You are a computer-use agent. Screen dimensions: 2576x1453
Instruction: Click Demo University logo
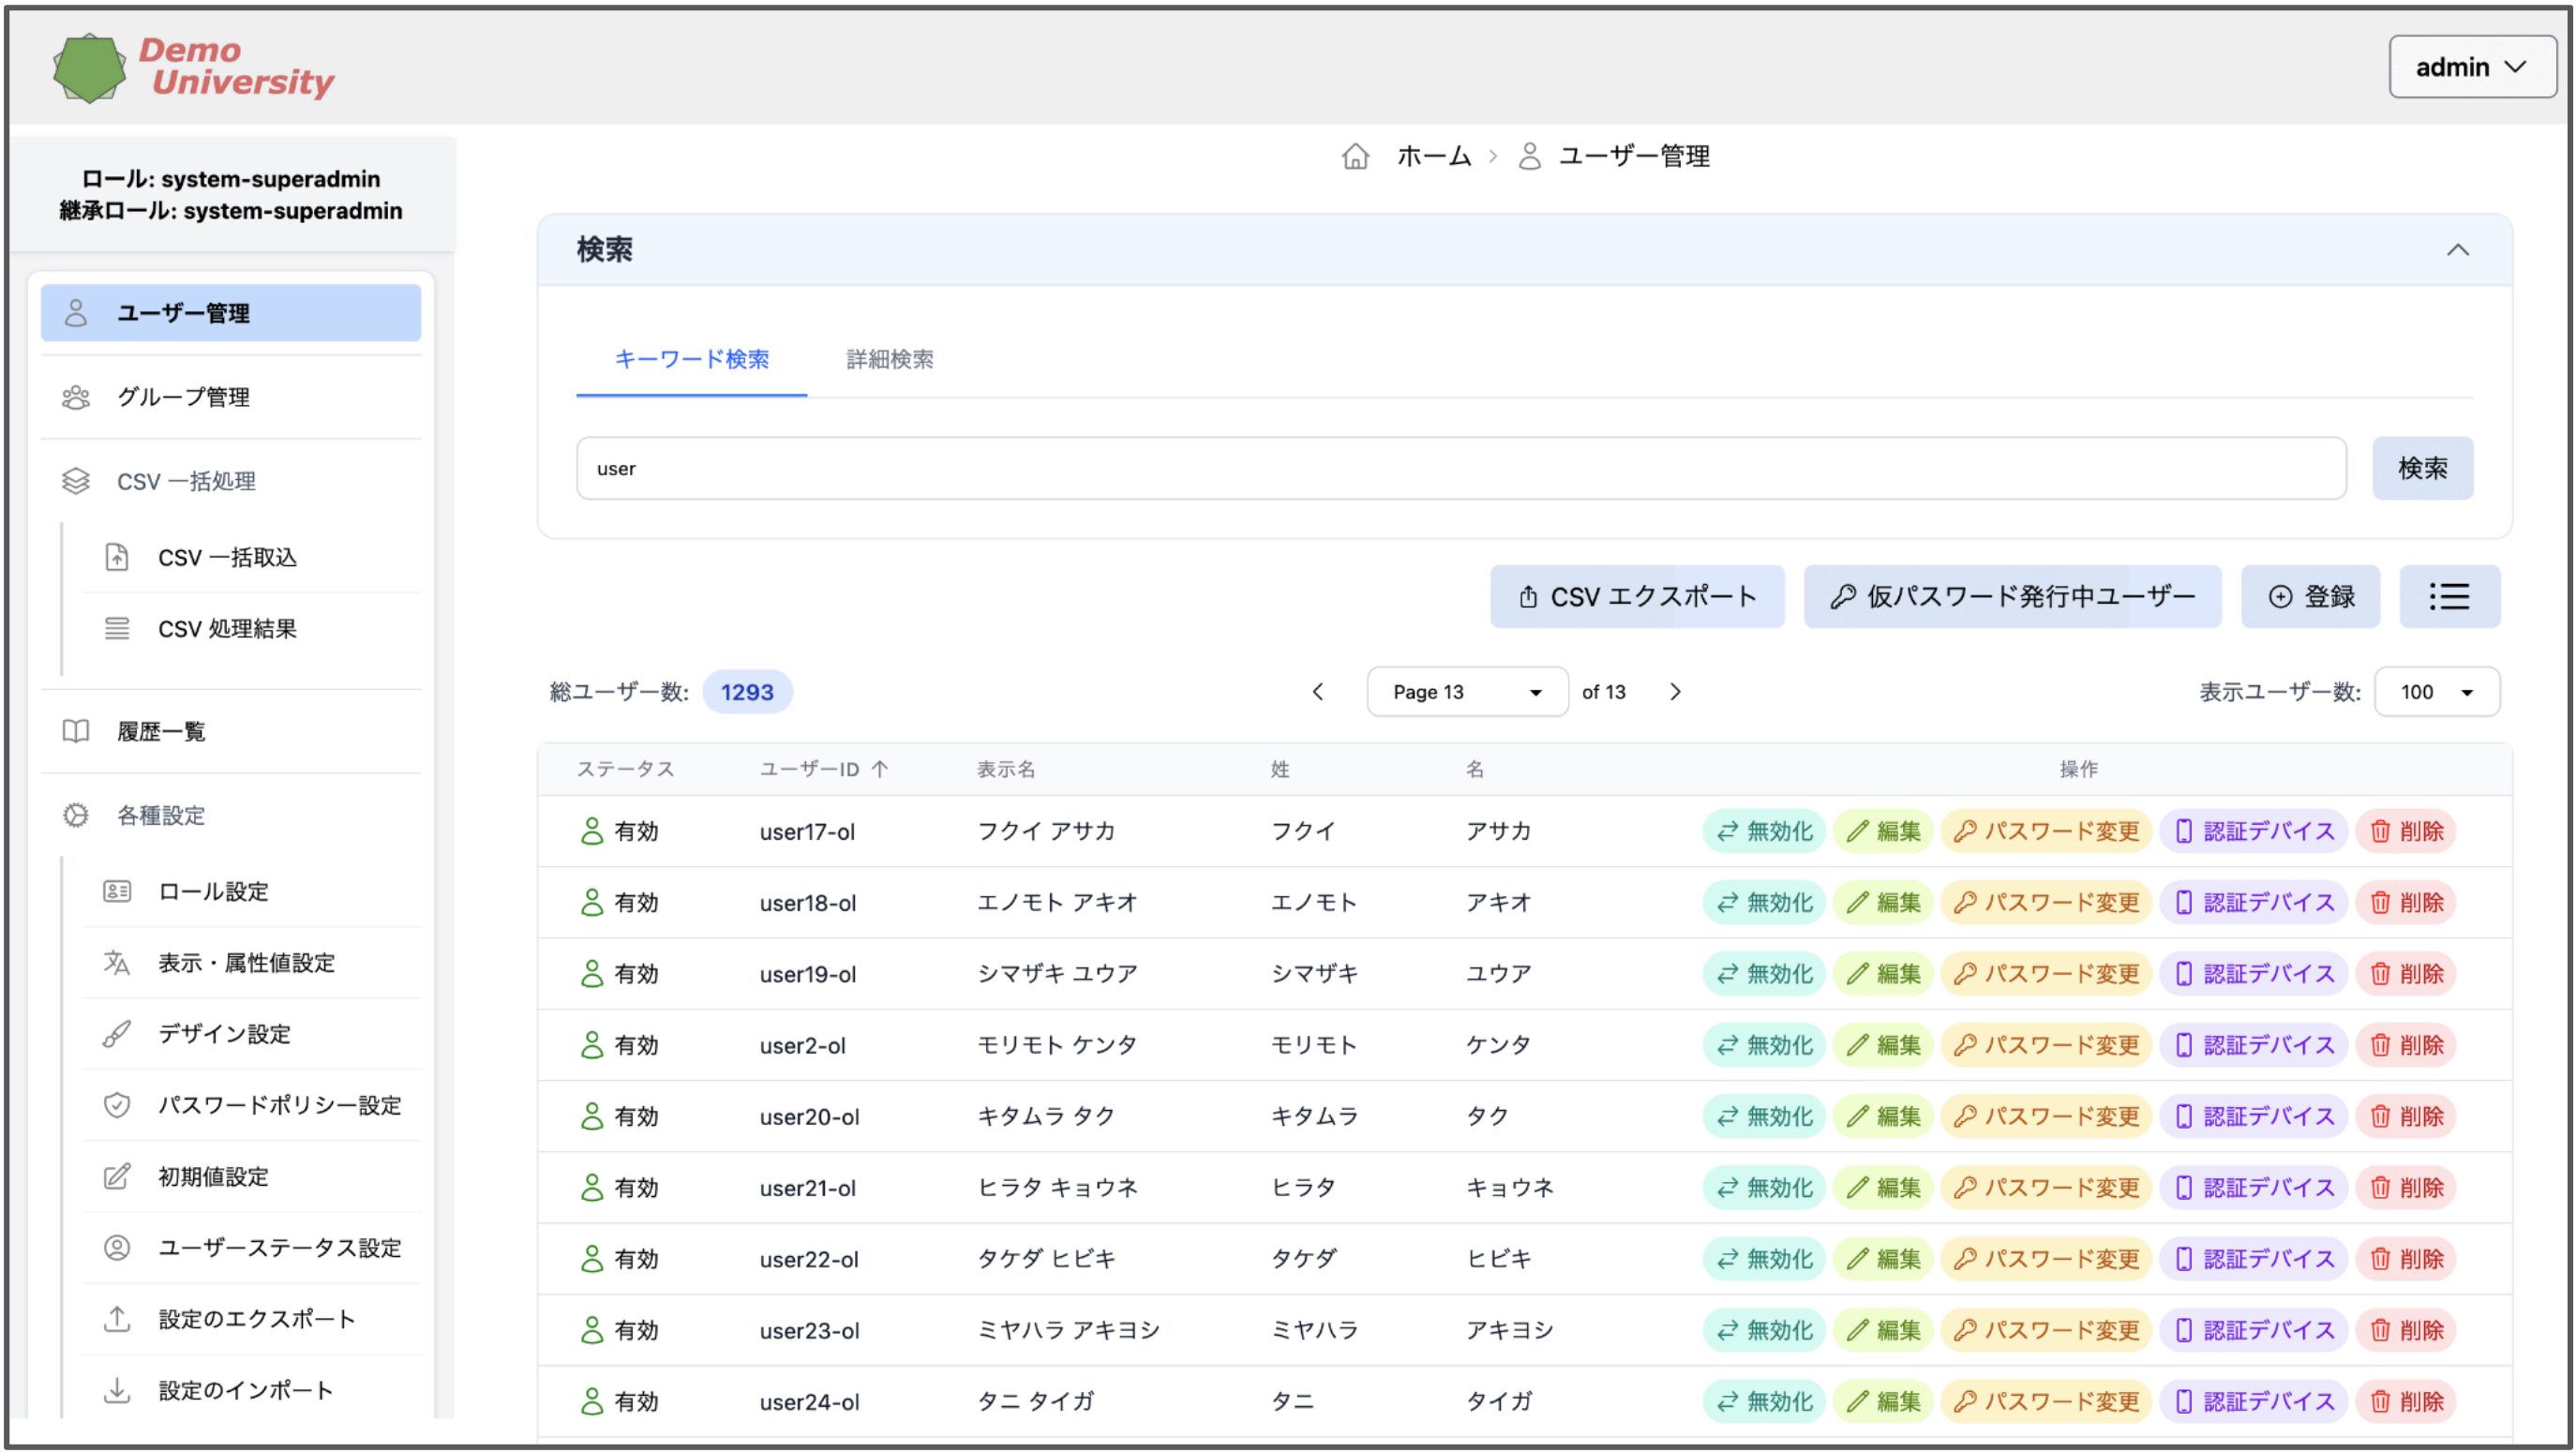pos(193,67)
